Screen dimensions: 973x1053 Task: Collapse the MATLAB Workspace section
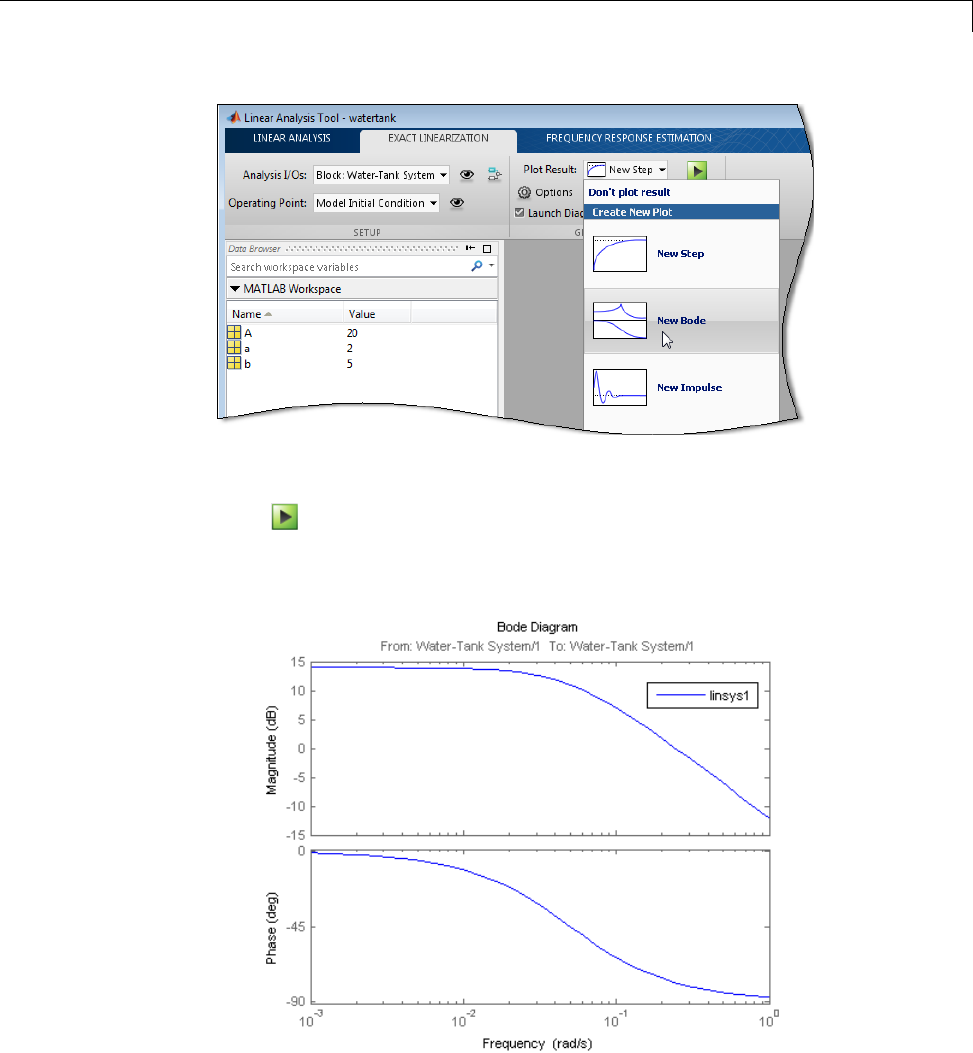click(x=235, y=289)
